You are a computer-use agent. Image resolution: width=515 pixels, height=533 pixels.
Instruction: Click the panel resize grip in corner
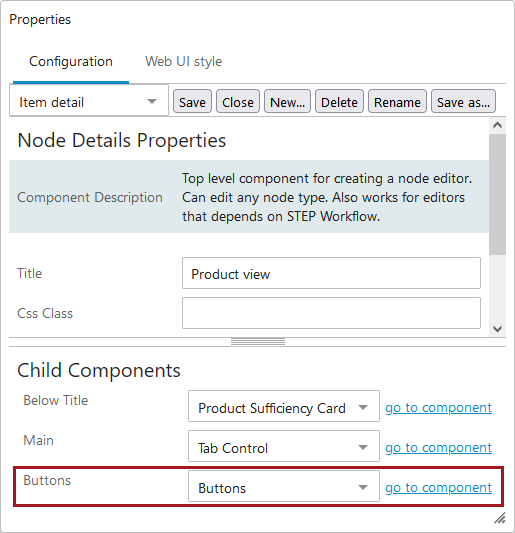(x=499, y=517)
